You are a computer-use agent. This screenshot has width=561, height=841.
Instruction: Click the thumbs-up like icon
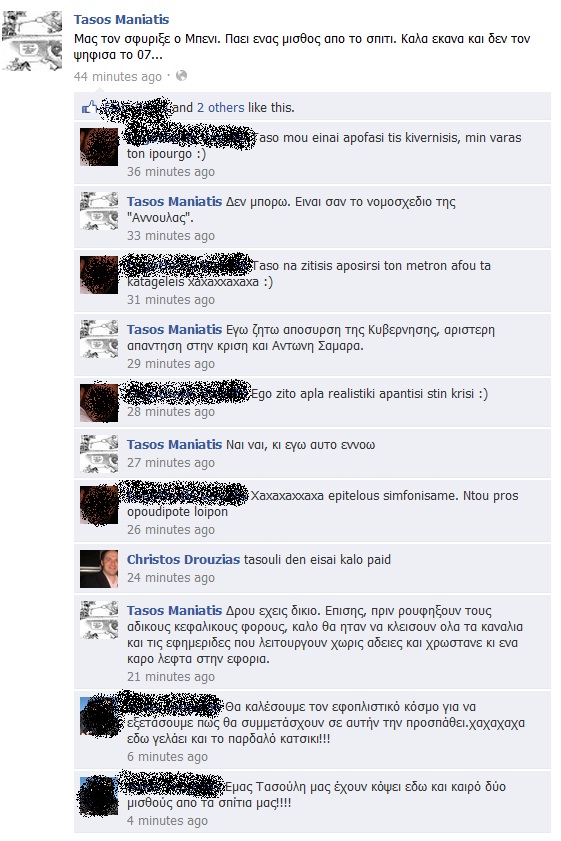tap(89, 107)
